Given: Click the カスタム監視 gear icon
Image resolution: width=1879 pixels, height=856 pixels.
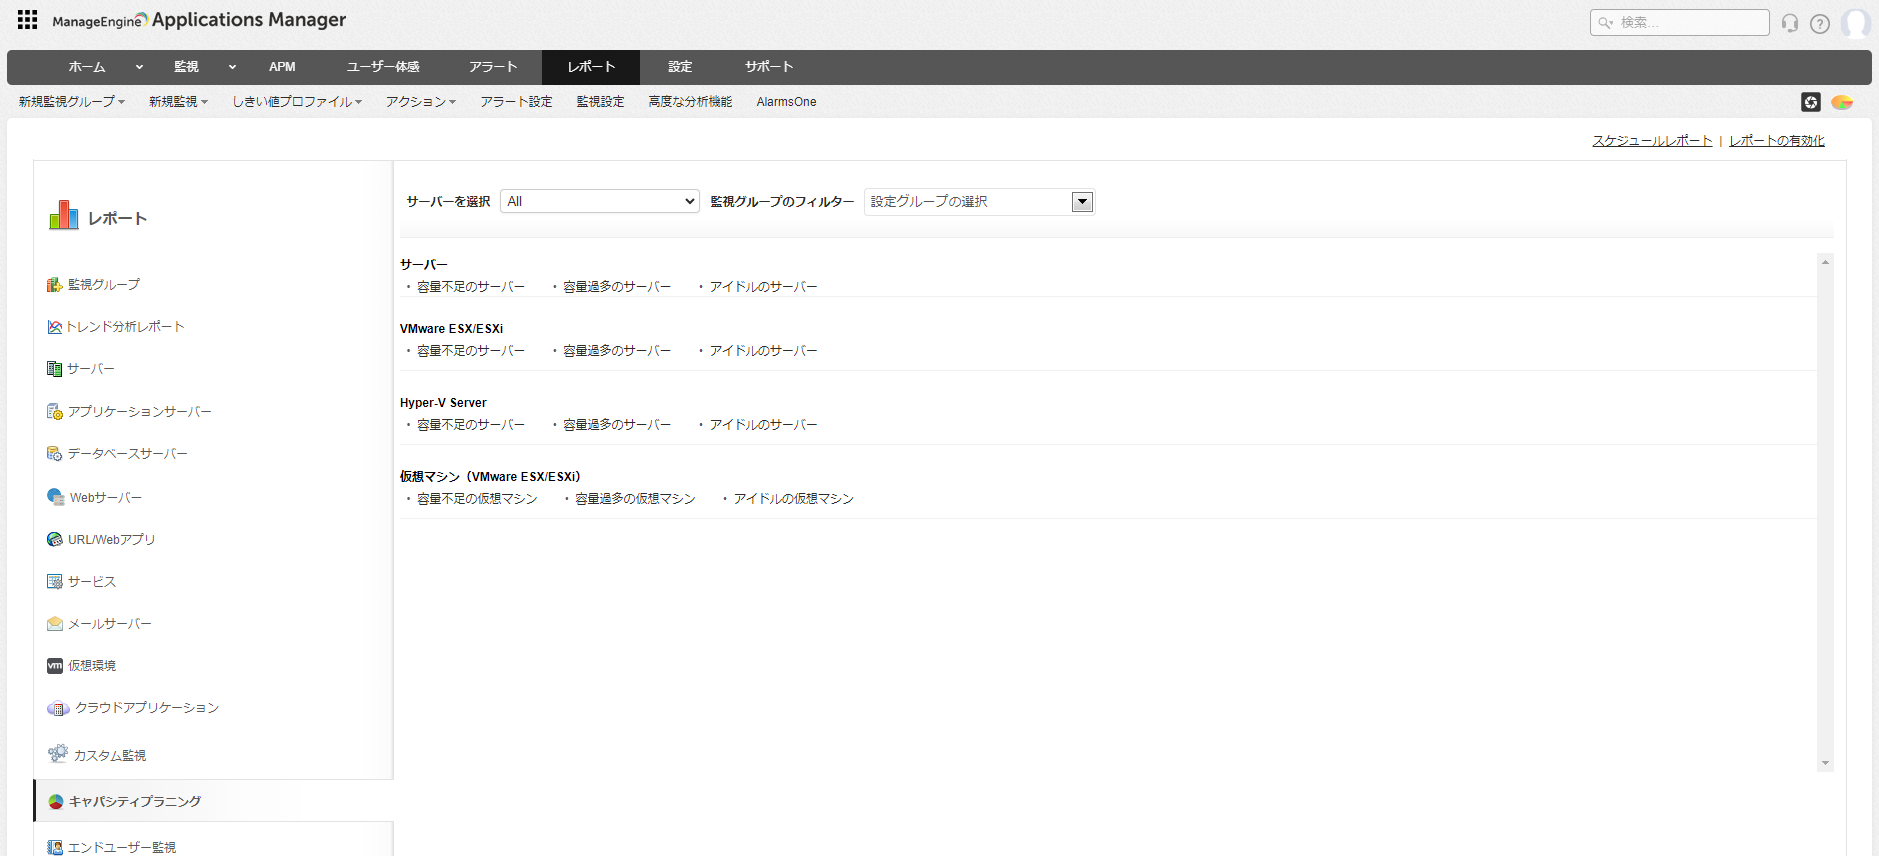Looking at the screenshot, I should 58,754.
